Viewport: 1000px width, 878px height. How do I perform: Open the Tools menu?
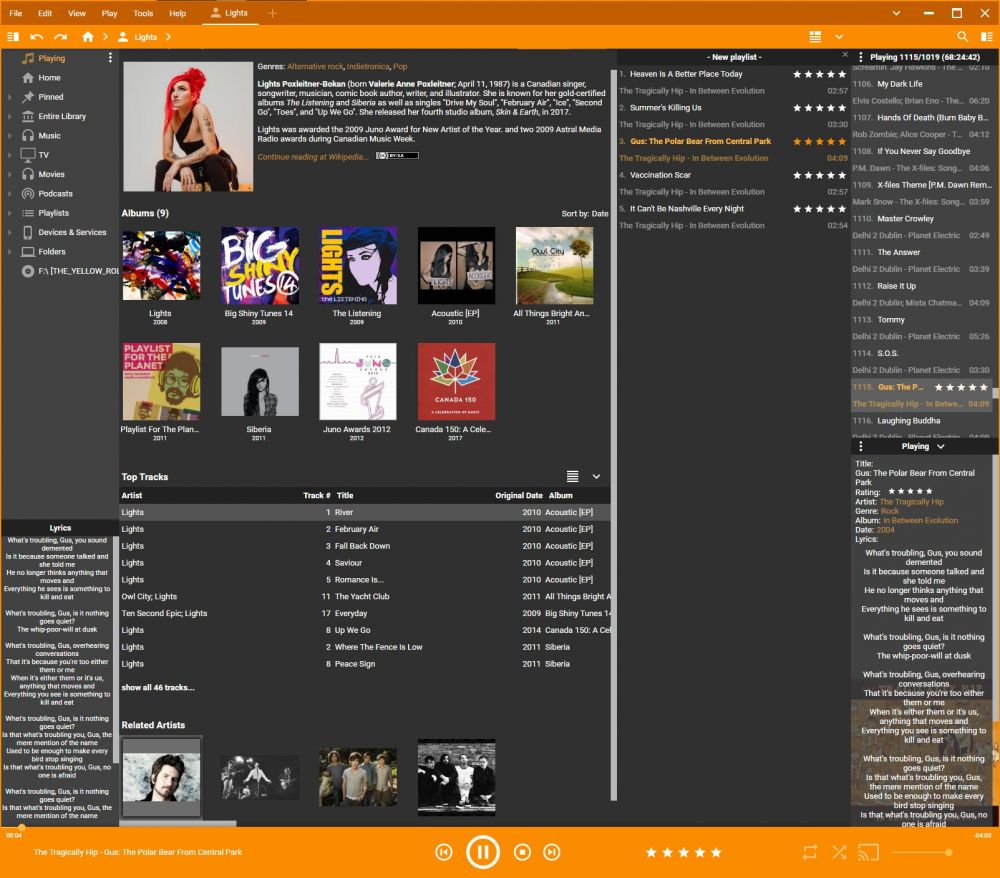[x=142, y=13]
